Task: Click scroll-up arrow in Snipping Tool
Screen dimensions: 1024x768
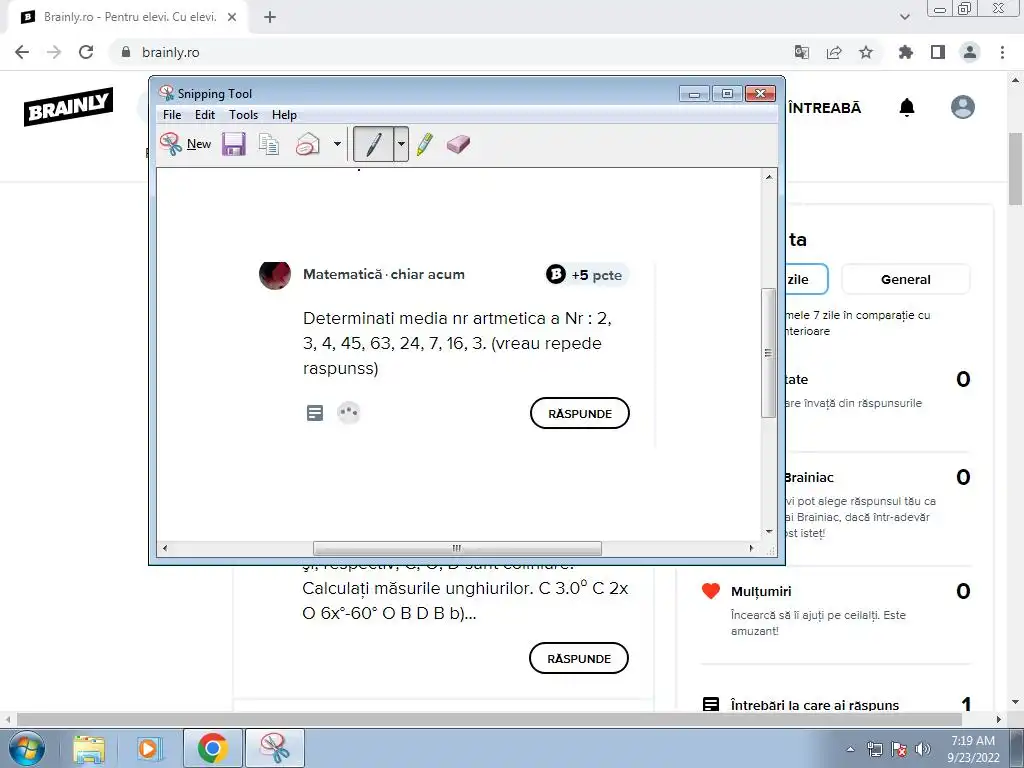Action: coord(769,177)
